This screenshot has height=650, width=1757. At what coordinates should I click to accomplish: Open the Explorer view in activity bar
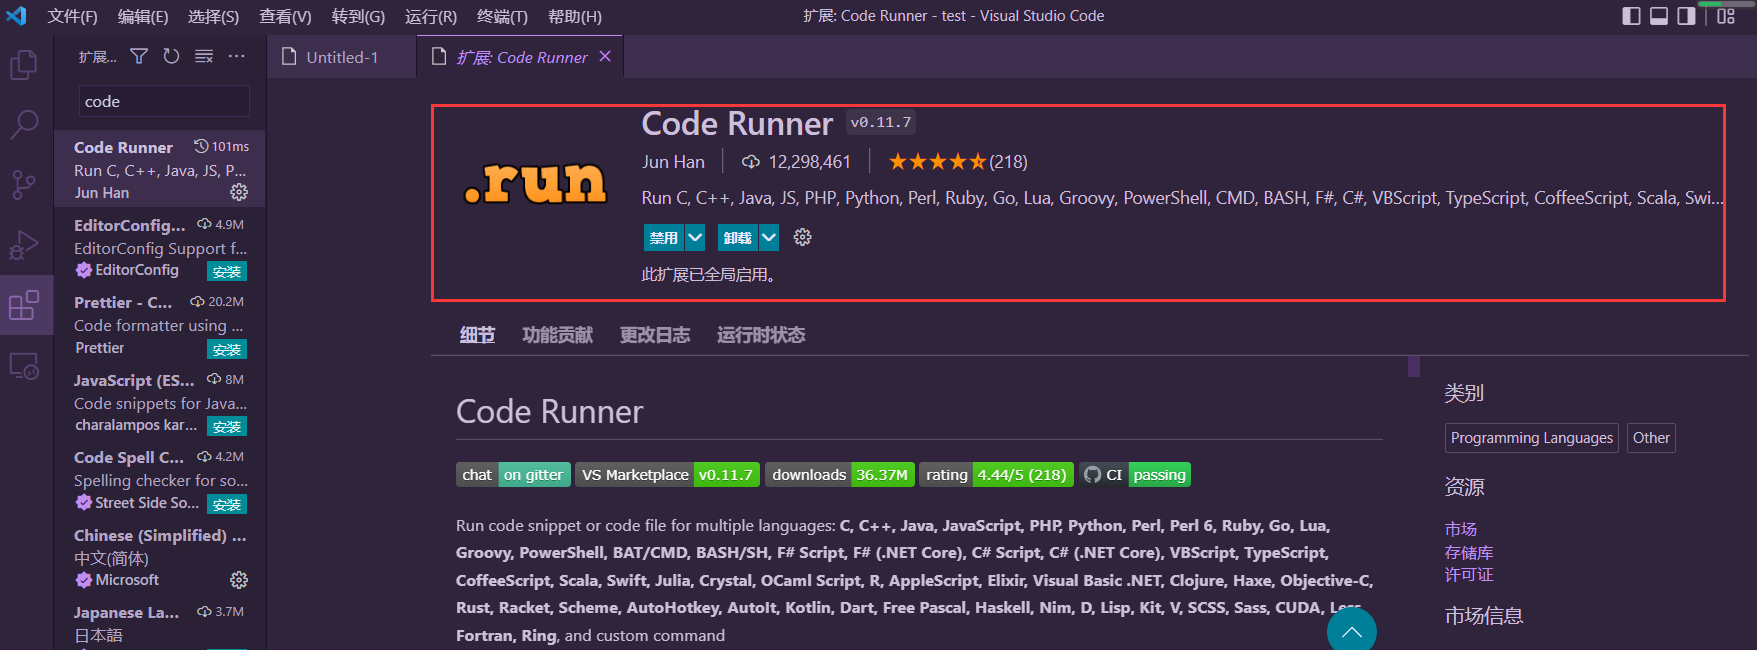point(24,65)
